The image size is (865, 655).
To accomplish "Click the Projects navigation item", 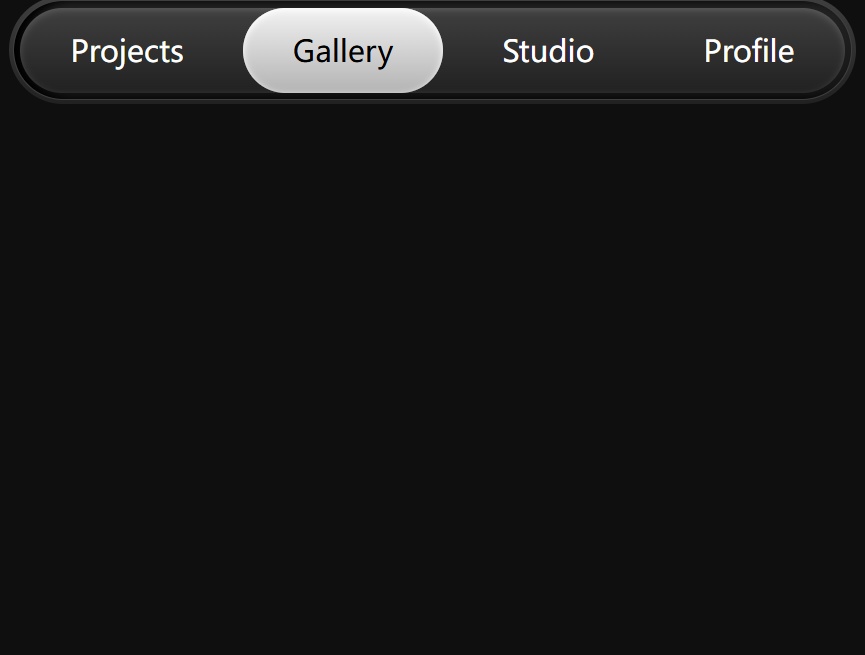I will pos(127,51).
